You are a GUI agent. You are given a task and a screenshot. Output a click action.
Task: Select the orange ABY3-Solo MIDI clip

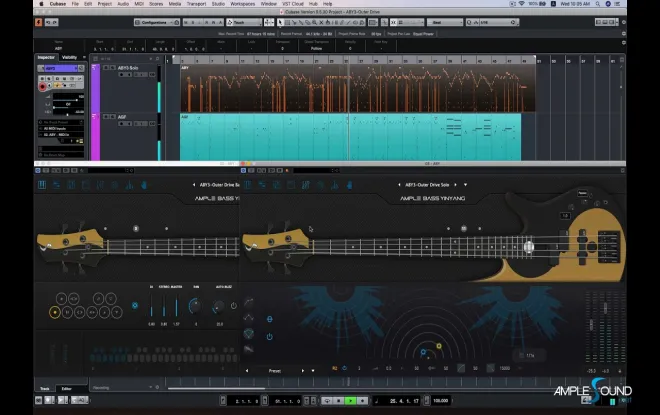[x=358, y=88]
